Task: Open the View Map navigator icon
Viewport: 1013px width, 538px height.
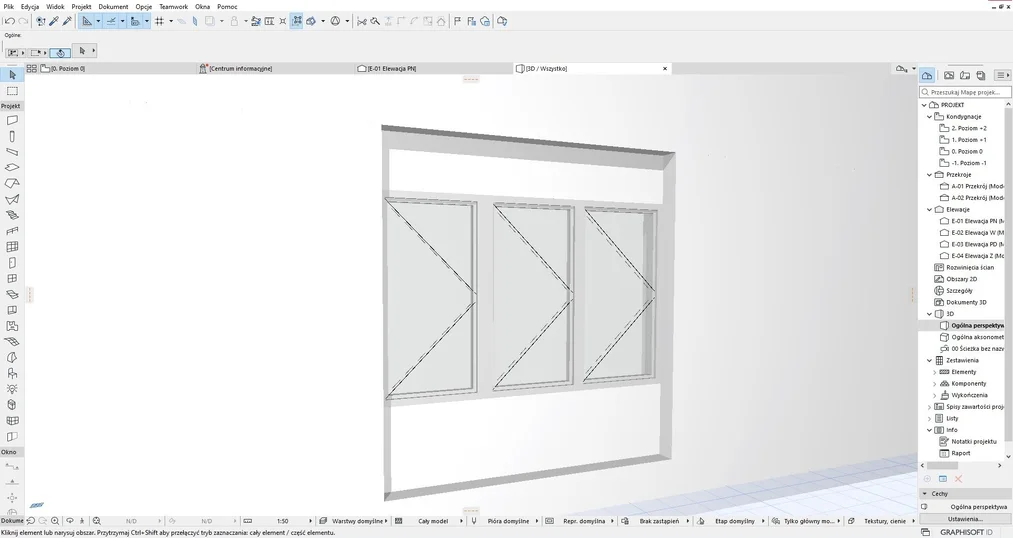Action: (948, 76)
